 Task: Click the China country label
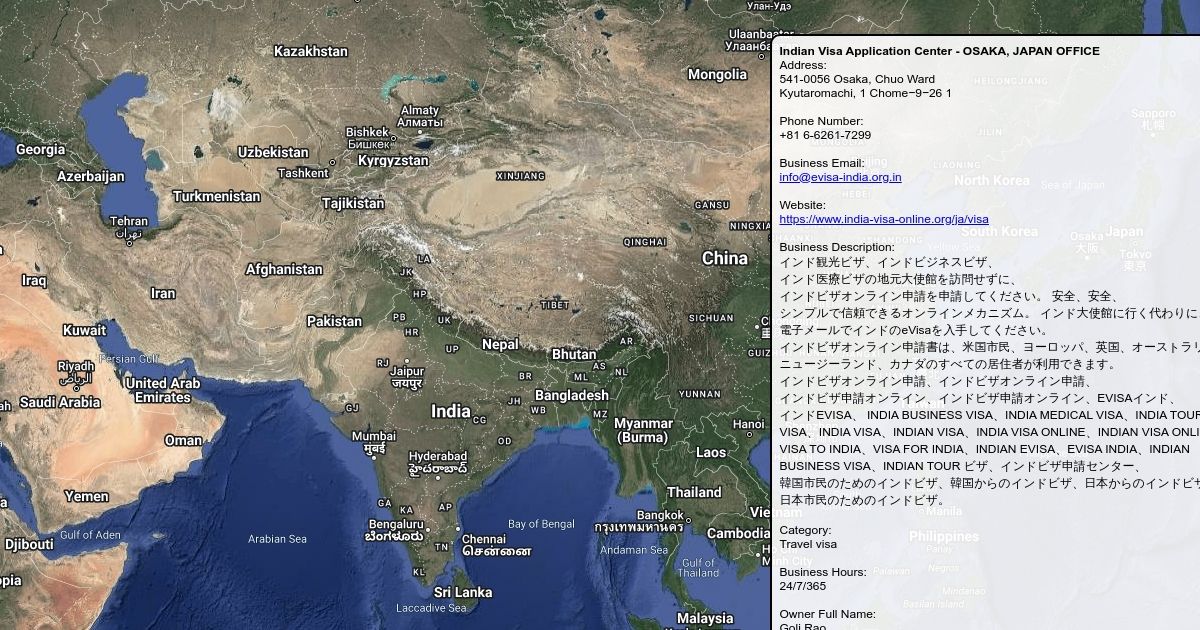click(x=725, y=258)
